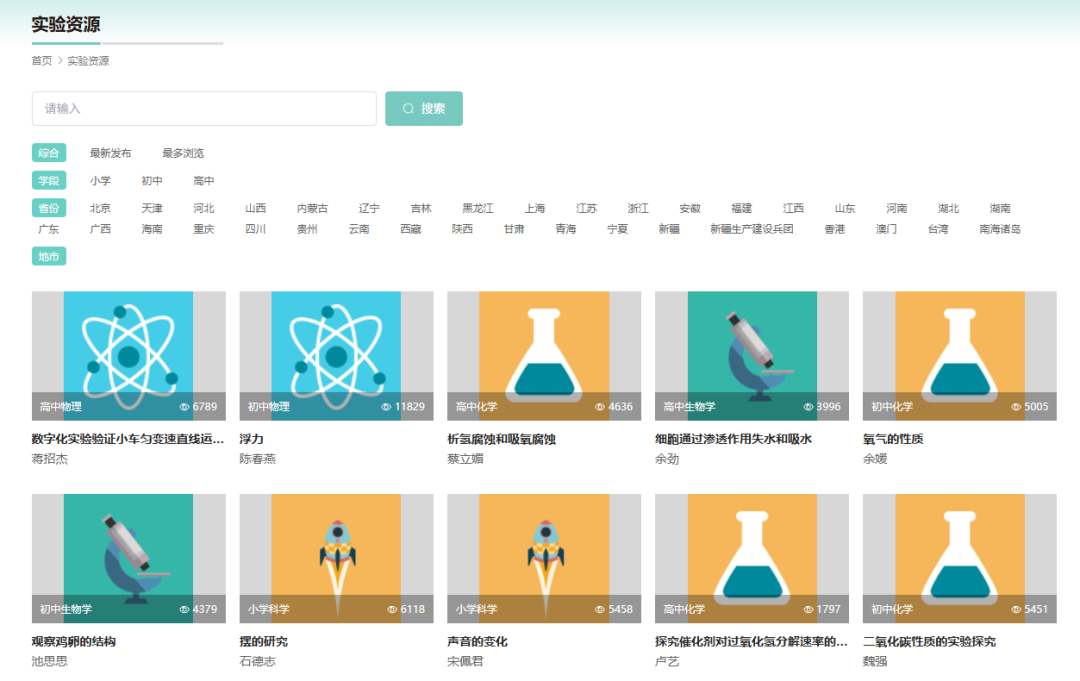Viewport: 1080px width, 681px height.
Task: Select 浙江 province filter option
Action: tap(638, 209)
